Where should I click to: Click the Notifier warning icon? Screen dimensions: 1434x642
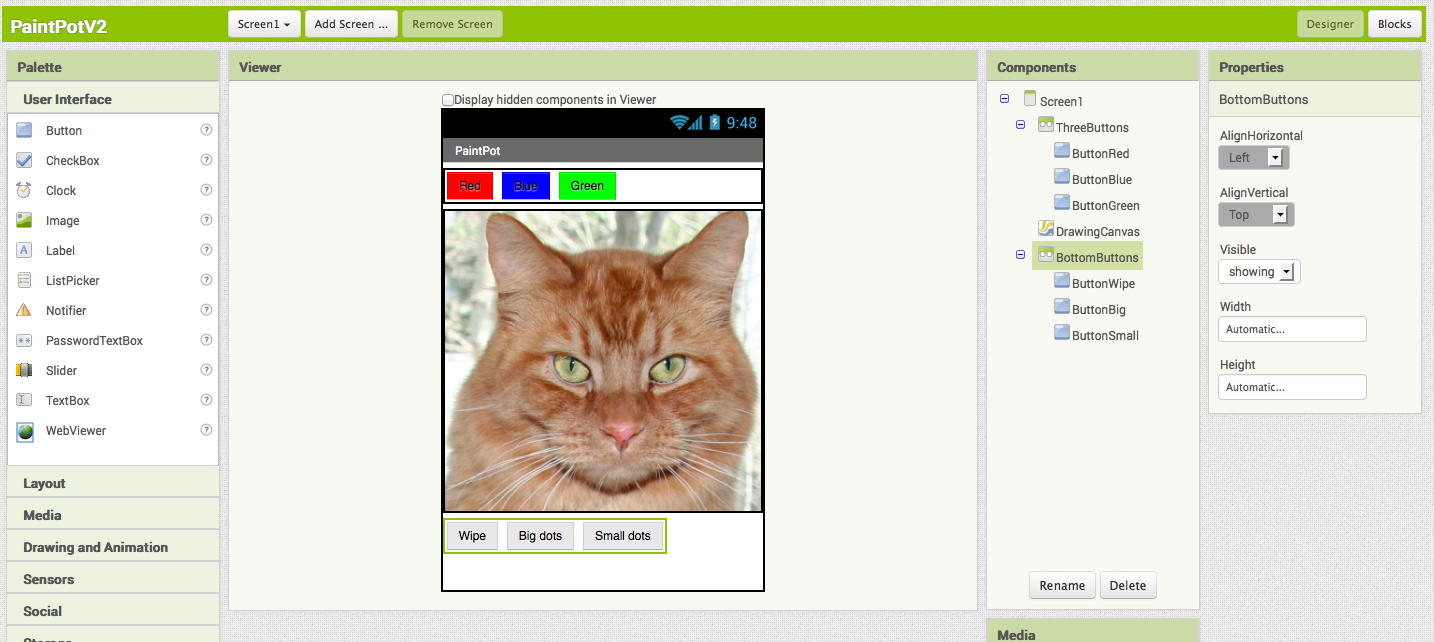coord(25,311)
